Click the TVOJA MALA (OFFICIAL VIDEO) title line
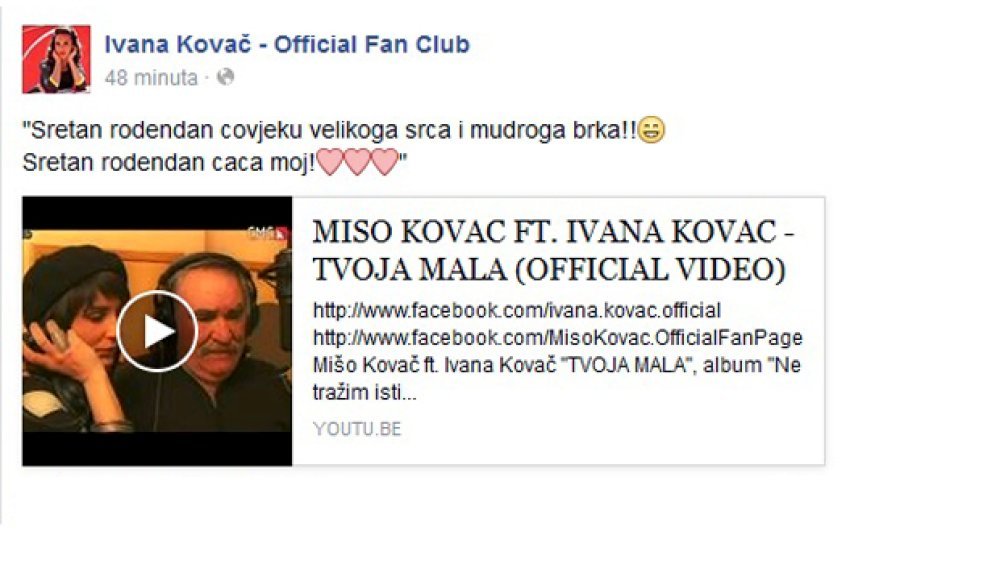 tap(549, 269)
